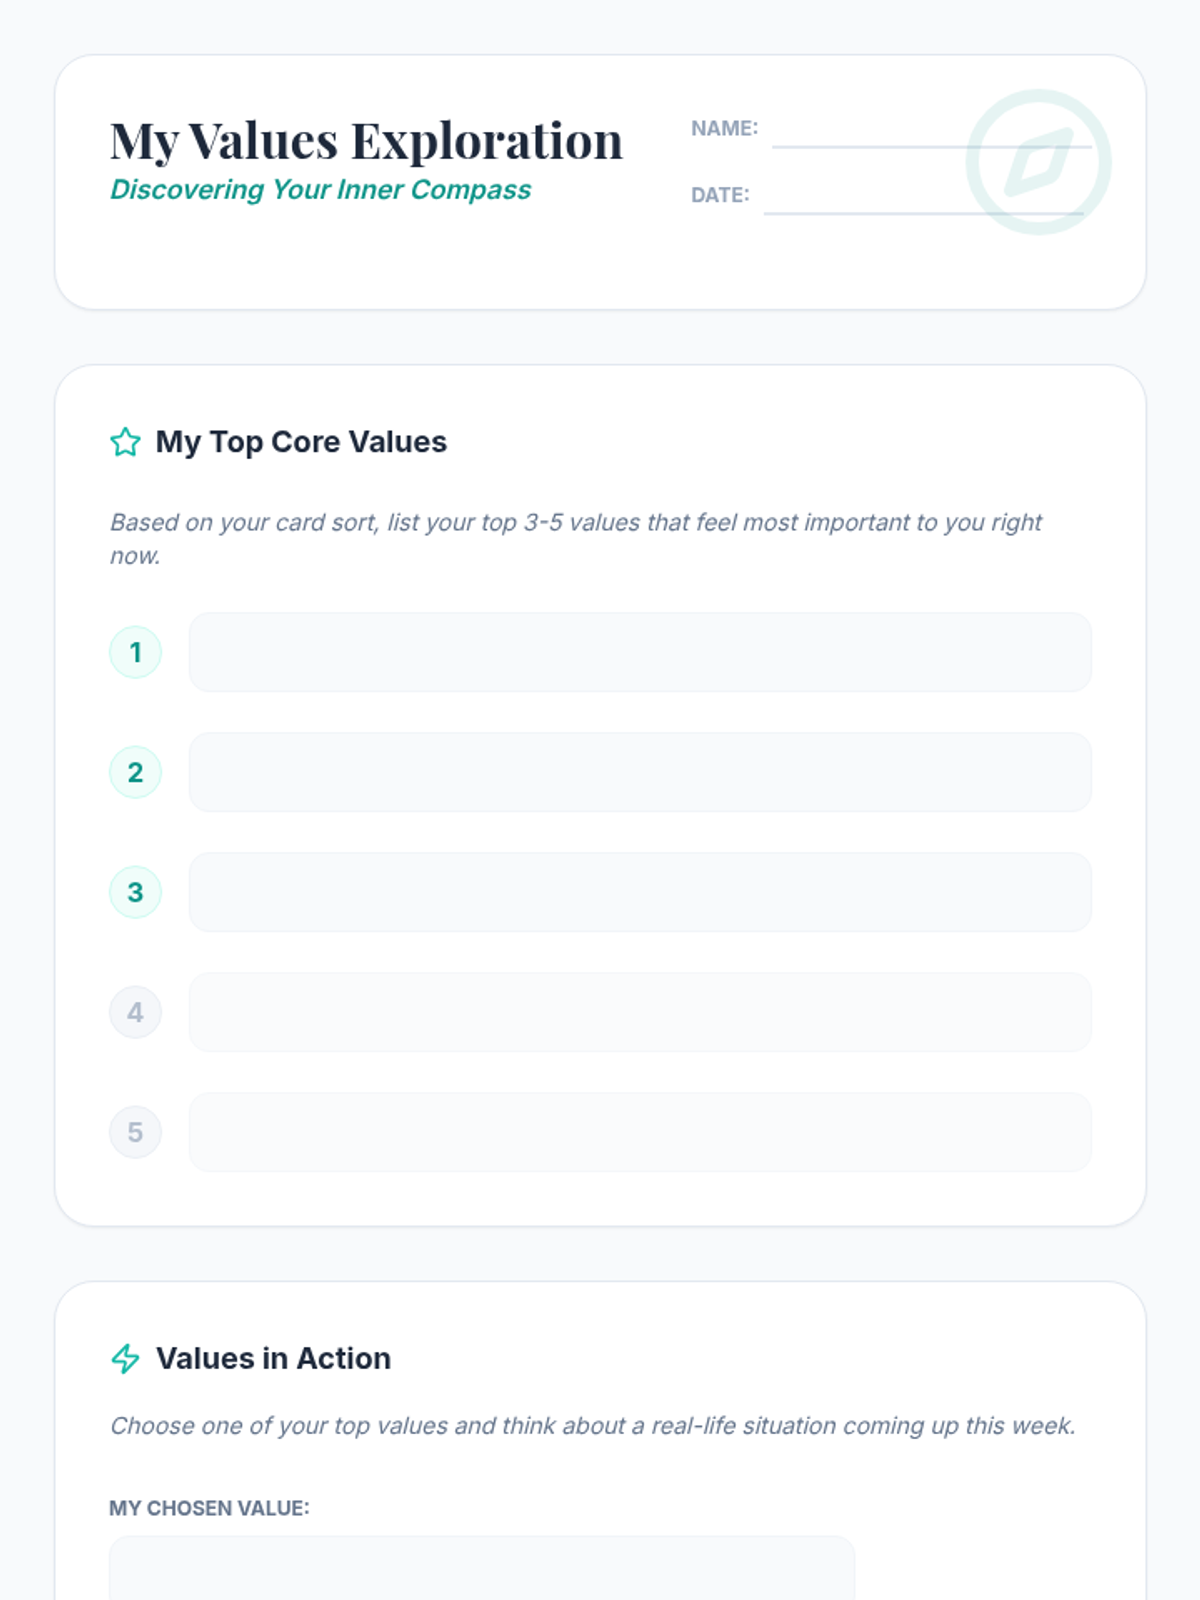The height and width of the screenshot is (1600, 1200).
Task: Focus the second core value input box
Action: coord(640,772)
